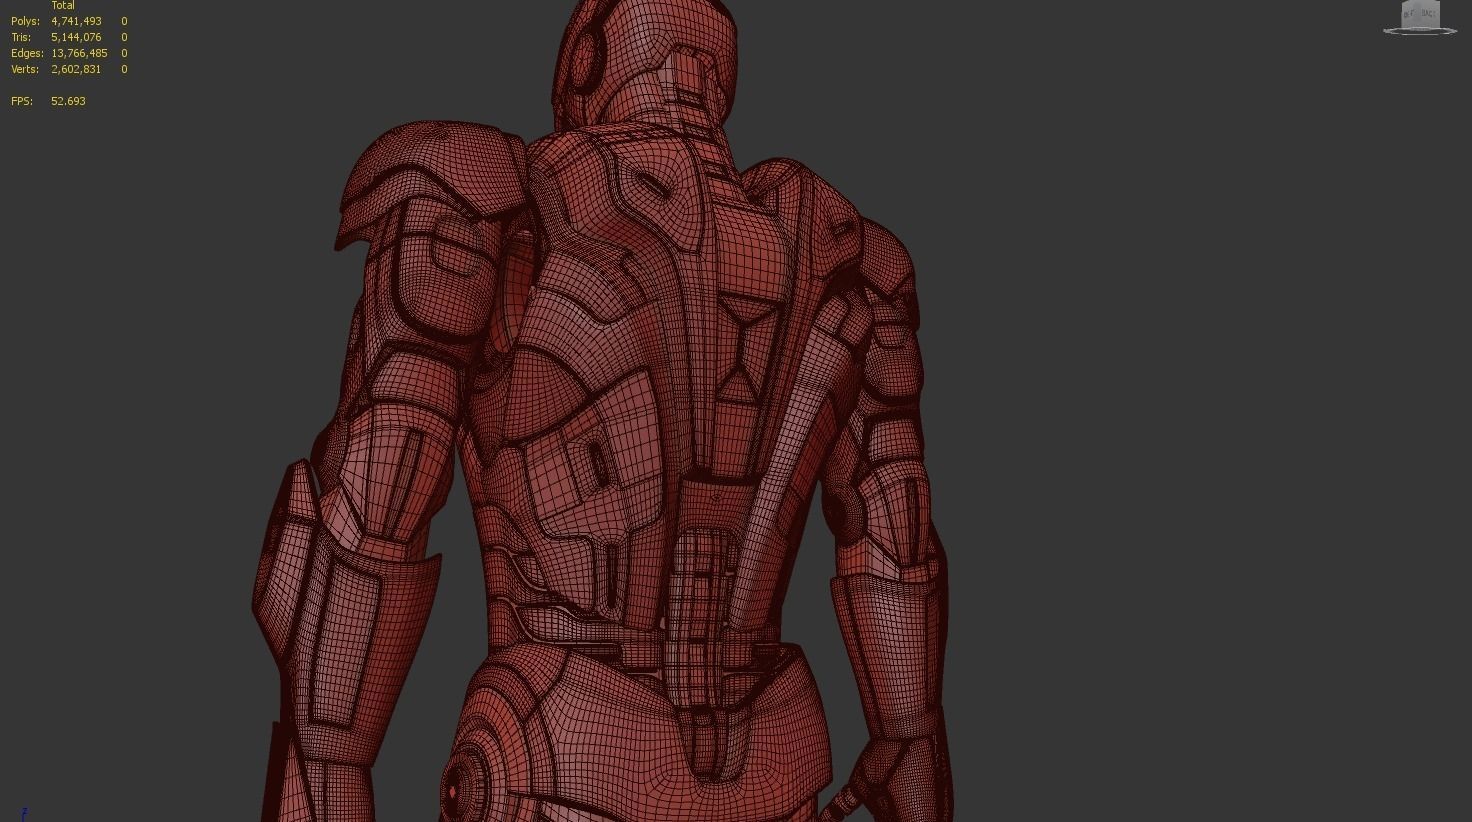Screen dimensions: 1472x822
Task: Click the FPS value 52.693
Action: [x=68, y=101]
